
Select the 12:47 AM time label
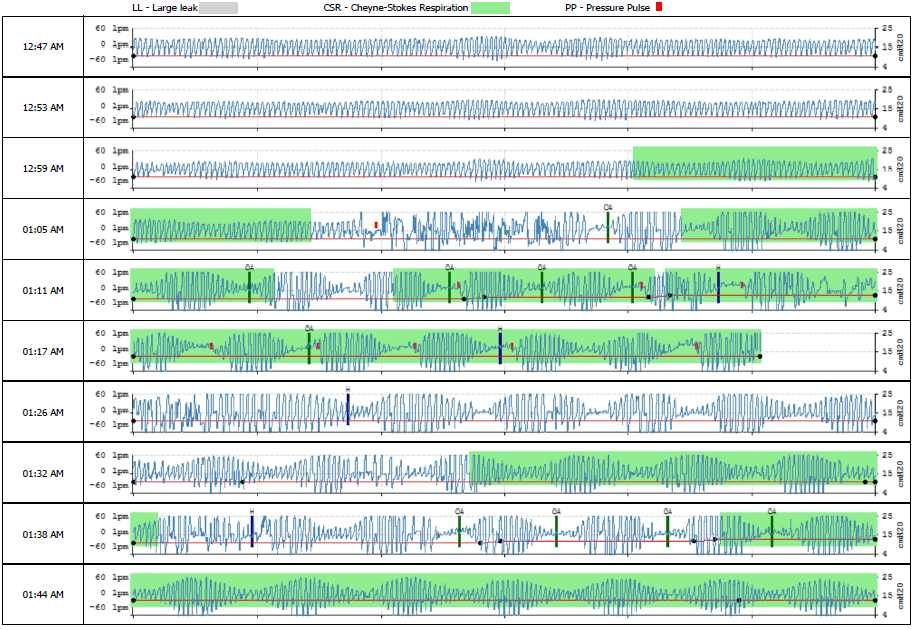pos(43,47)
